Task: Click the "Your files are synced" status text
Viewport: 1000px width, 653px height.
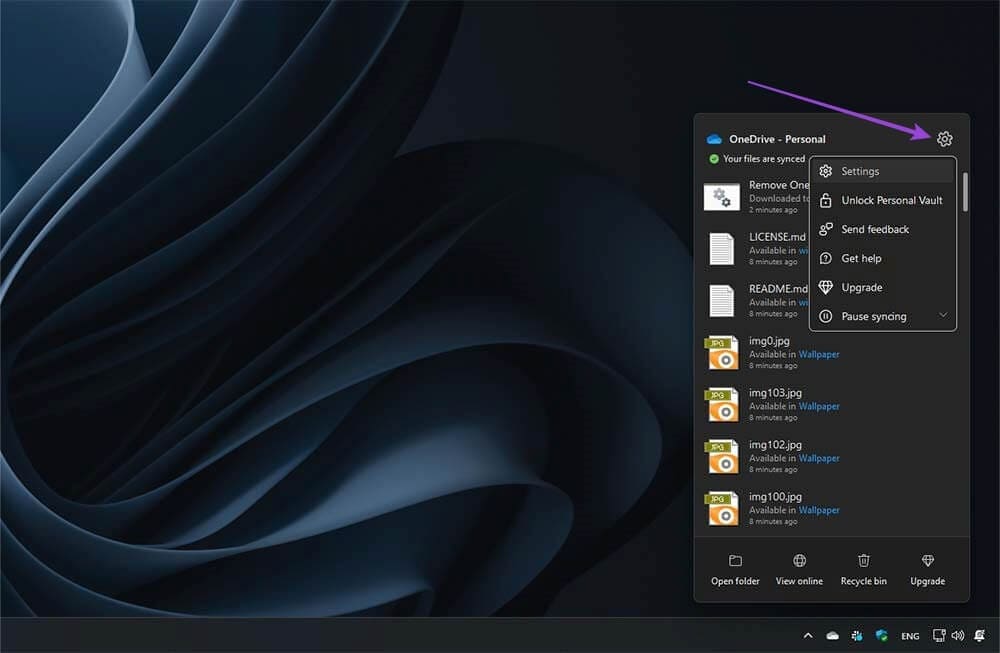Action: pyautogui.click(x=764, y=159)
